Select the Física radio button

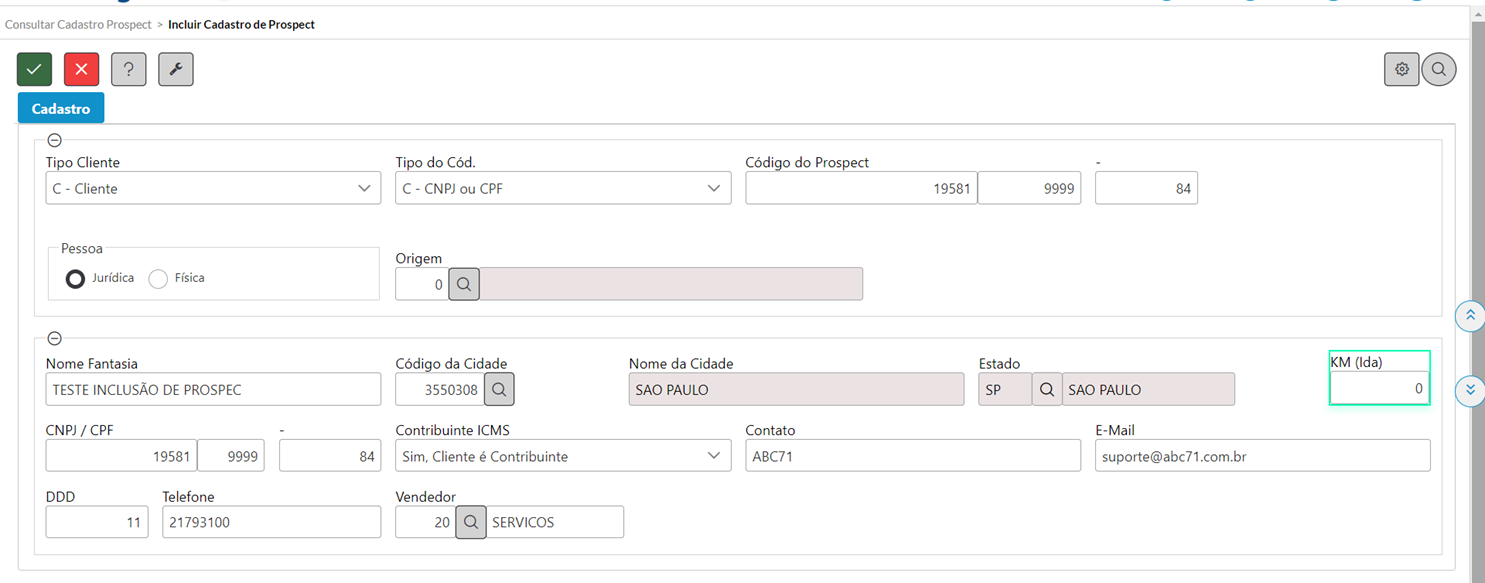coord(158,279)
